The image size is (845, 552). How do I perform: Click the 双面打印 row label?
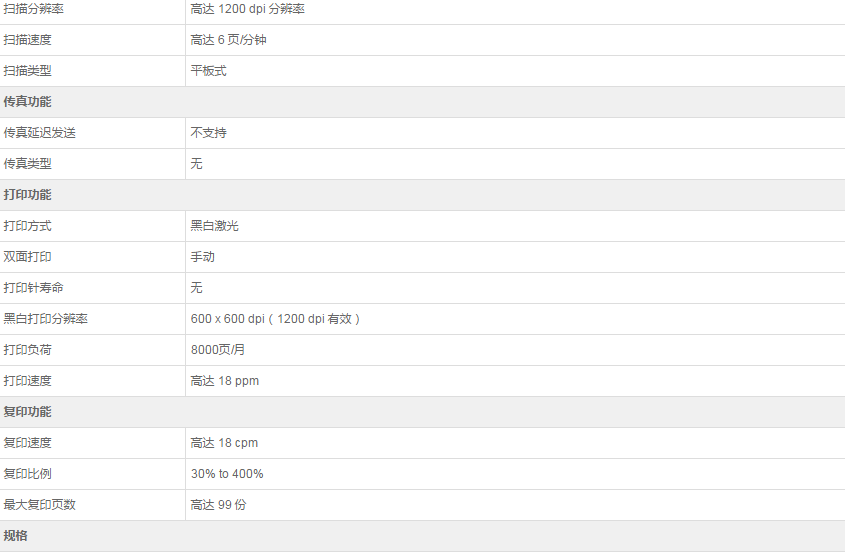click(x=27, y=257)
